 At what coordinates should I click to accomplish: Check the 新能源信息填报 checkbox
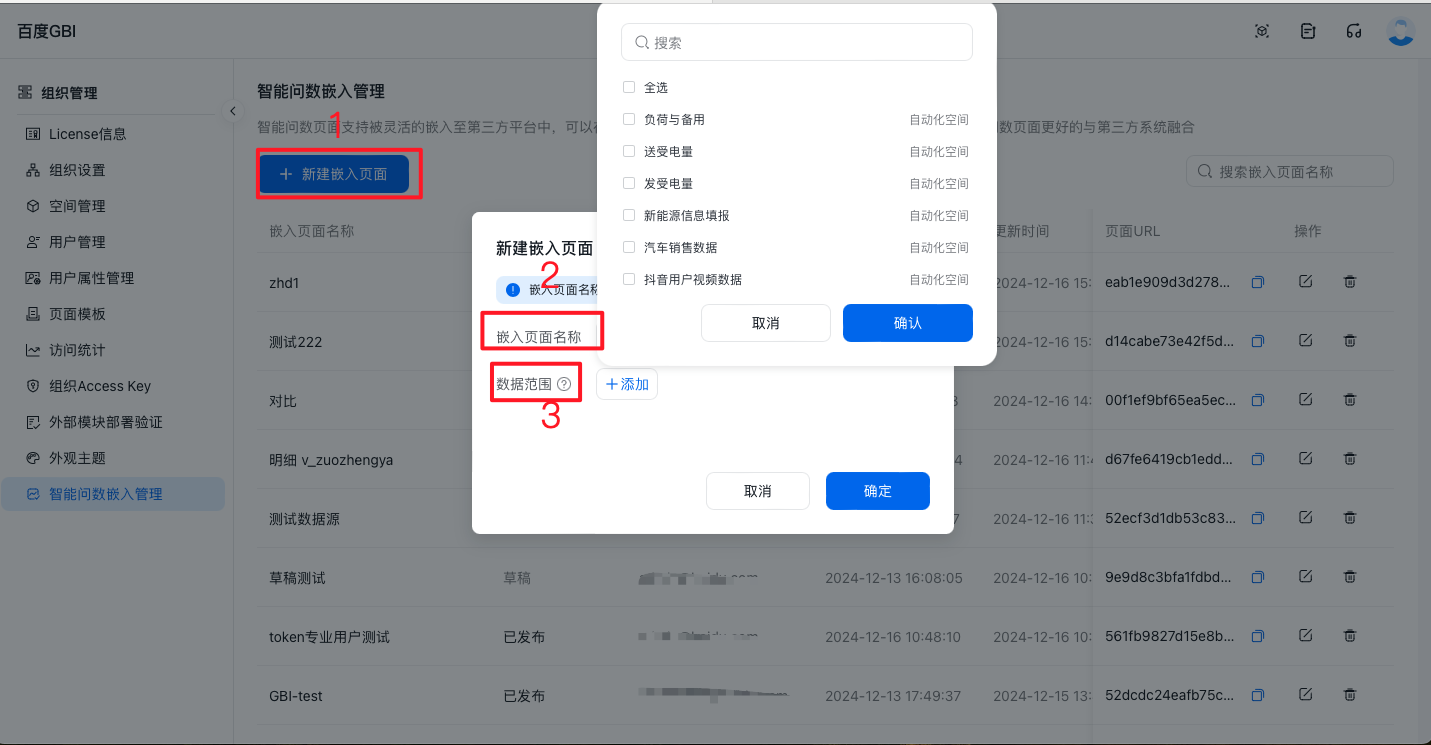pyautogui.click(x=629, y=215)
